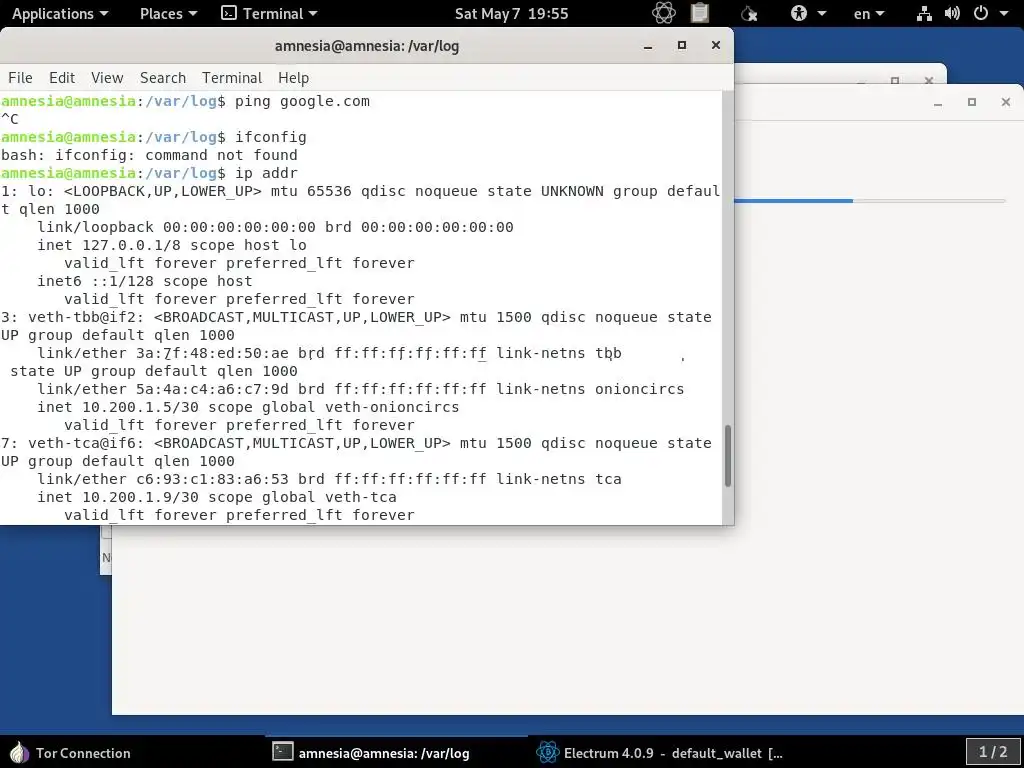Viewport: 1024px width, 768px height.
Task: Click 'link-netns onioncircs' text
Action: click(590, 389)
